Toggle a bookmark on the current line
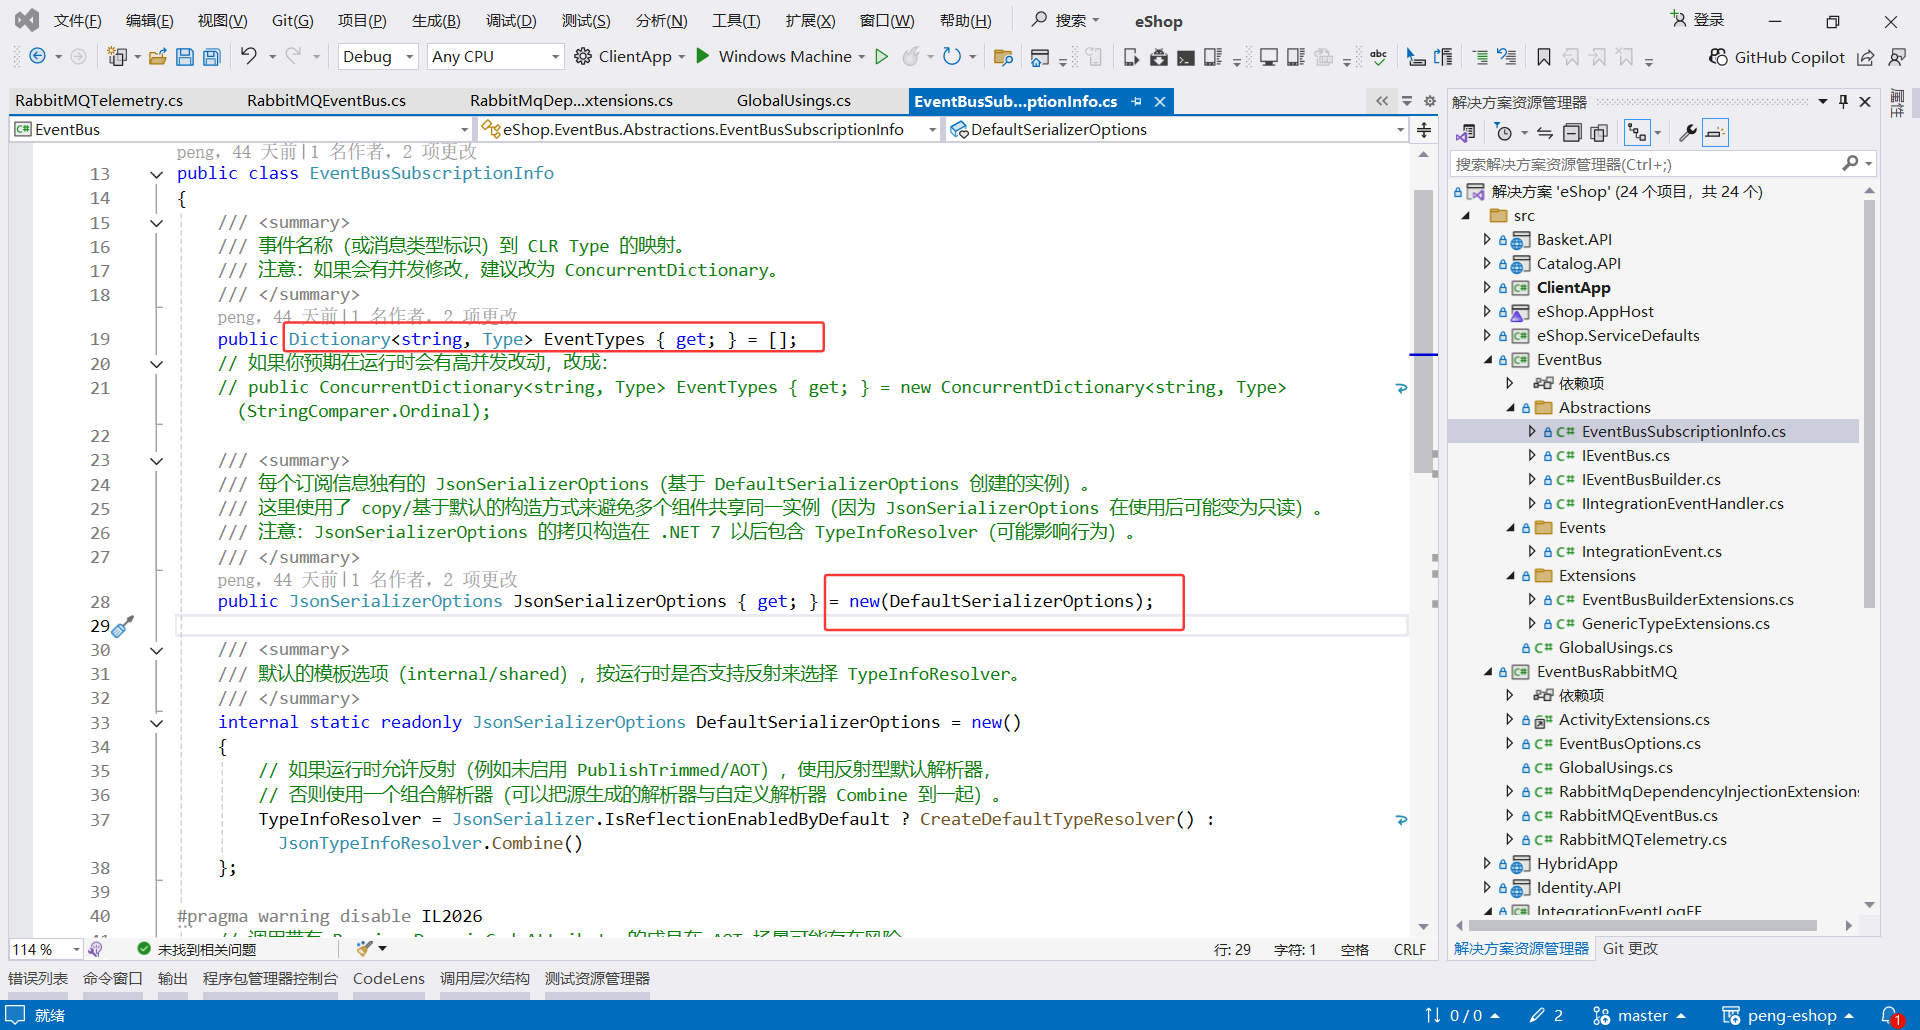This screenshot has height=1030, width=1920. click(x=1542, y=57)
